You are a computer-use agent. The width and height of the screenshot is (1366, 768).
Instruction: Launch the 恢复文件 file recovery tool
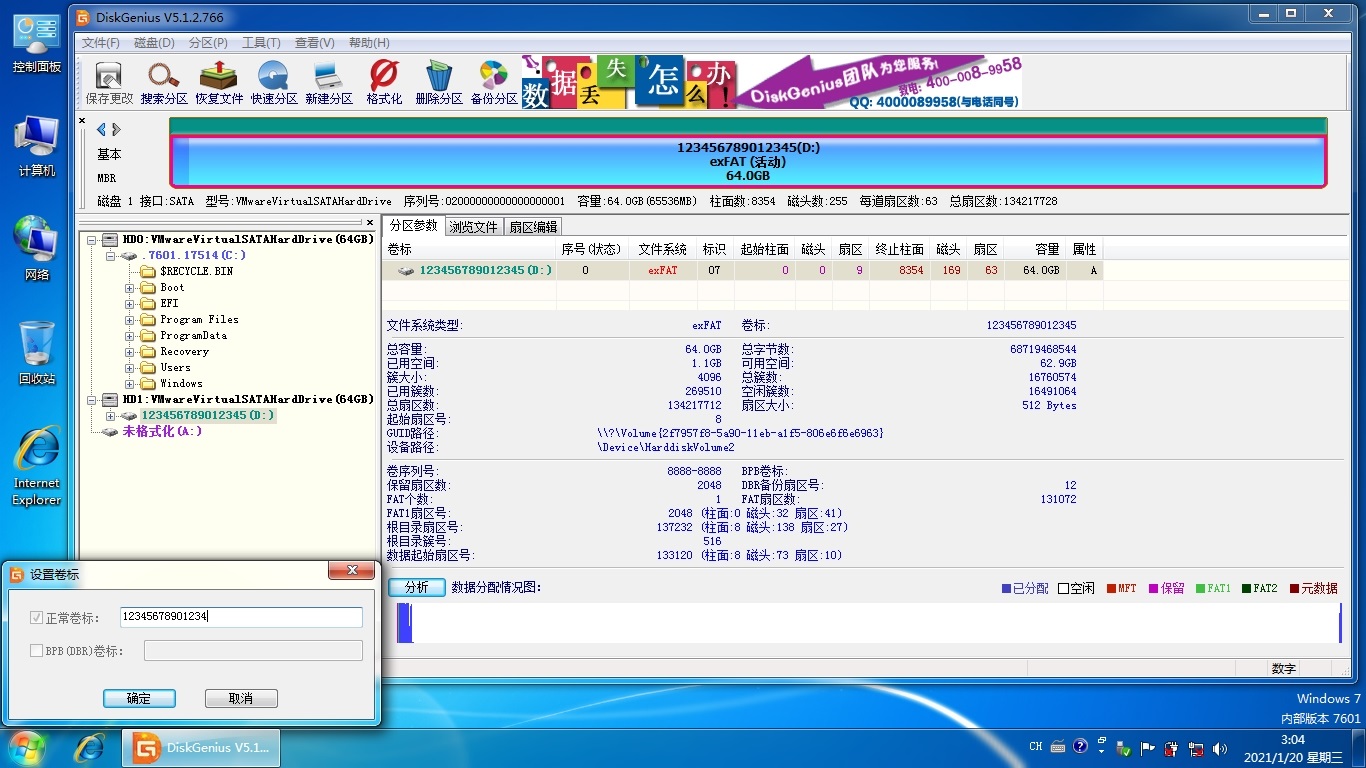point(219,82)
